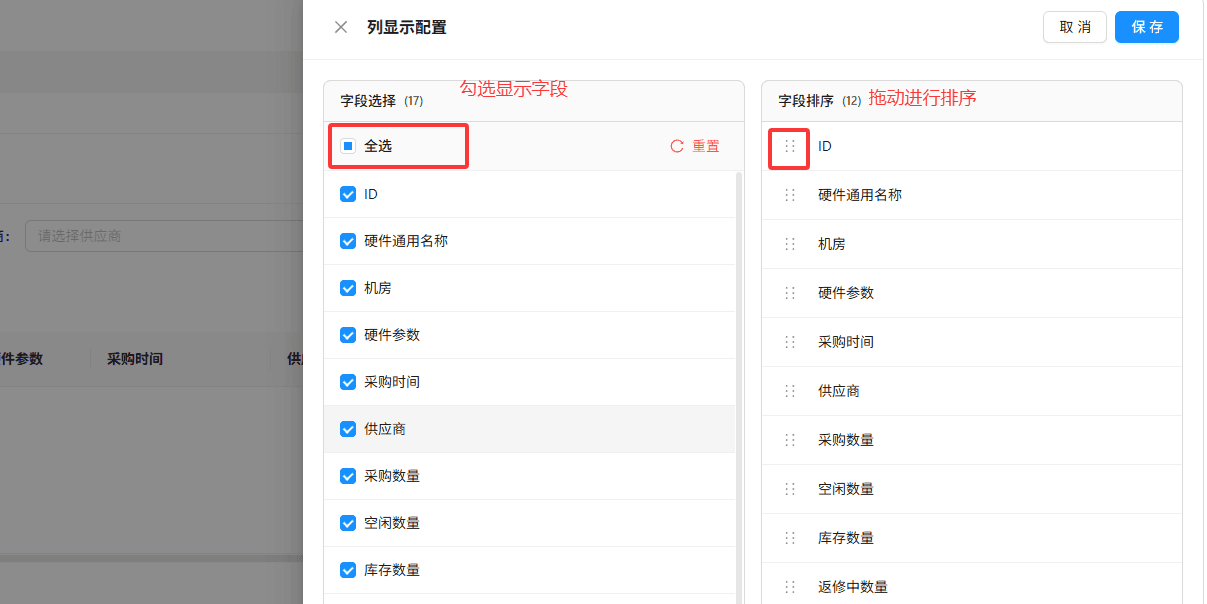
Task: Grab drag handle for 供应商 row
Action: coord(790,391)
